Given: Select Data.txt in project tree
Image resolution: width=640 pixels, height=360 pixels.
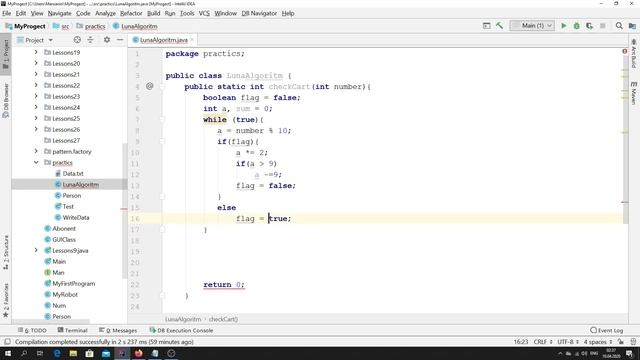Looking at the screenshot, I should (x=73, y=173).
